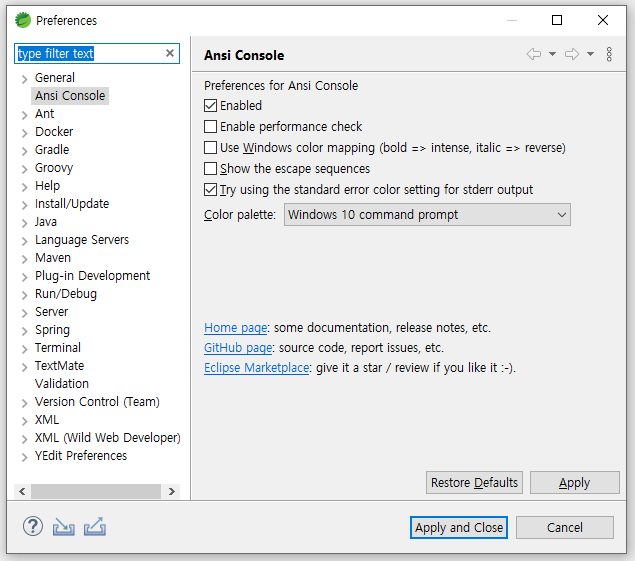Open the Help question mark icon
The image size is (635, 561).
click(x=33, y=527)
